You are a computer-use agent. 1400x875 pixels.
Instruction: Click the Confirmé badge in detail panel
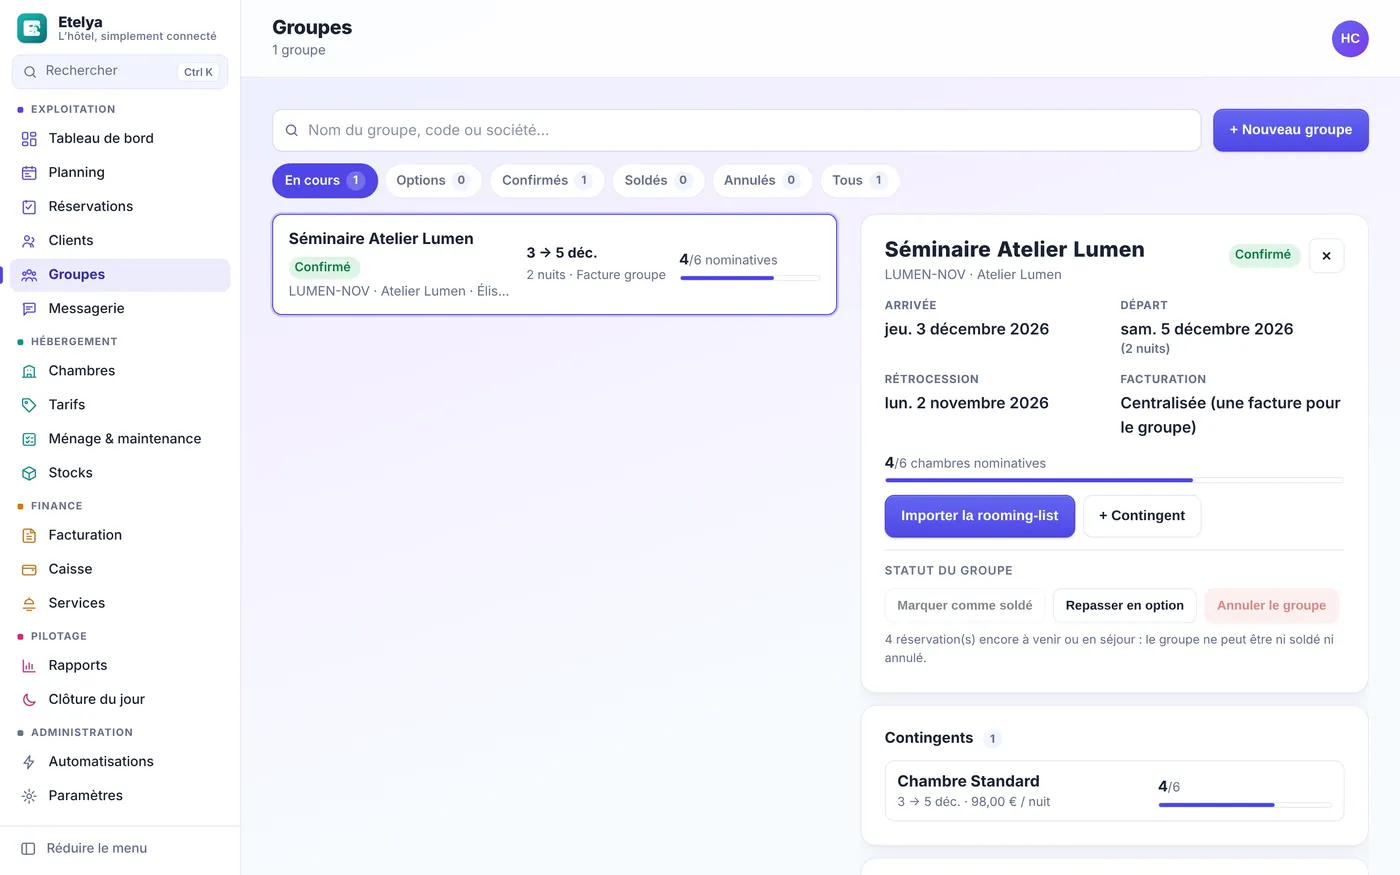click(x=1263, y=255)
